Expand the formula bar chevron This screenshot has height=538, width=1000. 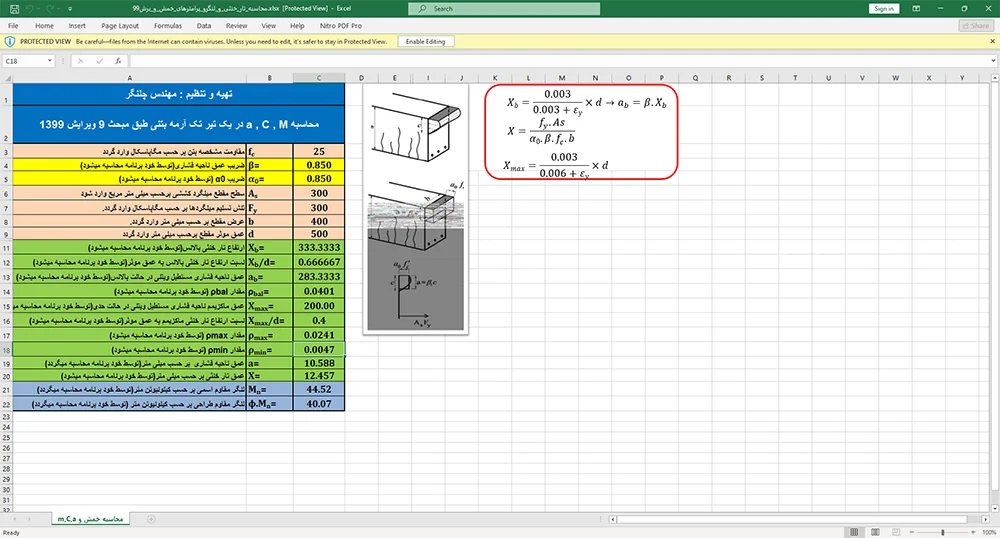994,61
